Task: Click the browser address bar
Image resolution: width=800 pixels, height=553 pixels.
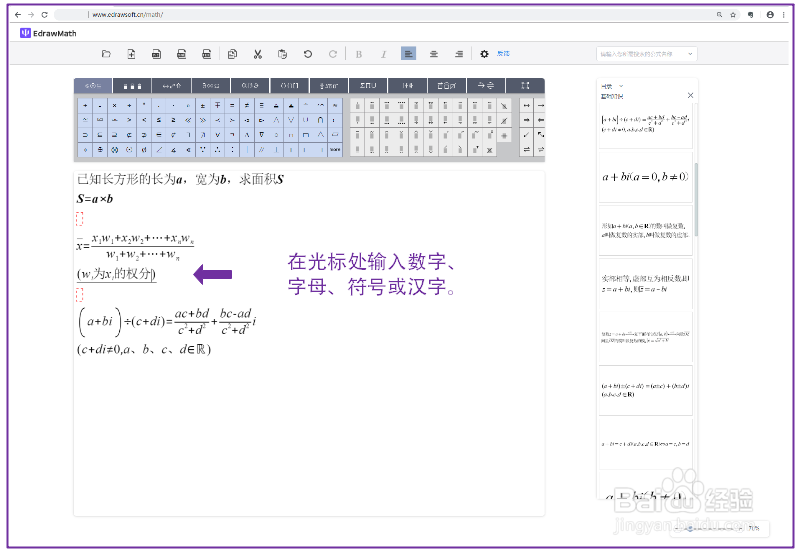Action: (x=383, y=15)
